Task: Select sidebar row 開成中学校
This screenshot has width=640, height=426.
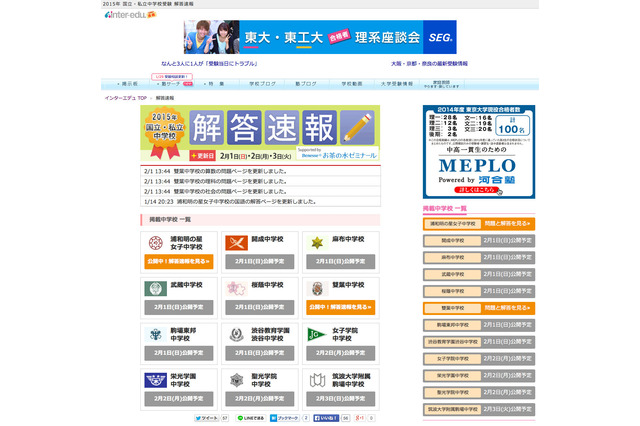Action: (x=479, y=241)
